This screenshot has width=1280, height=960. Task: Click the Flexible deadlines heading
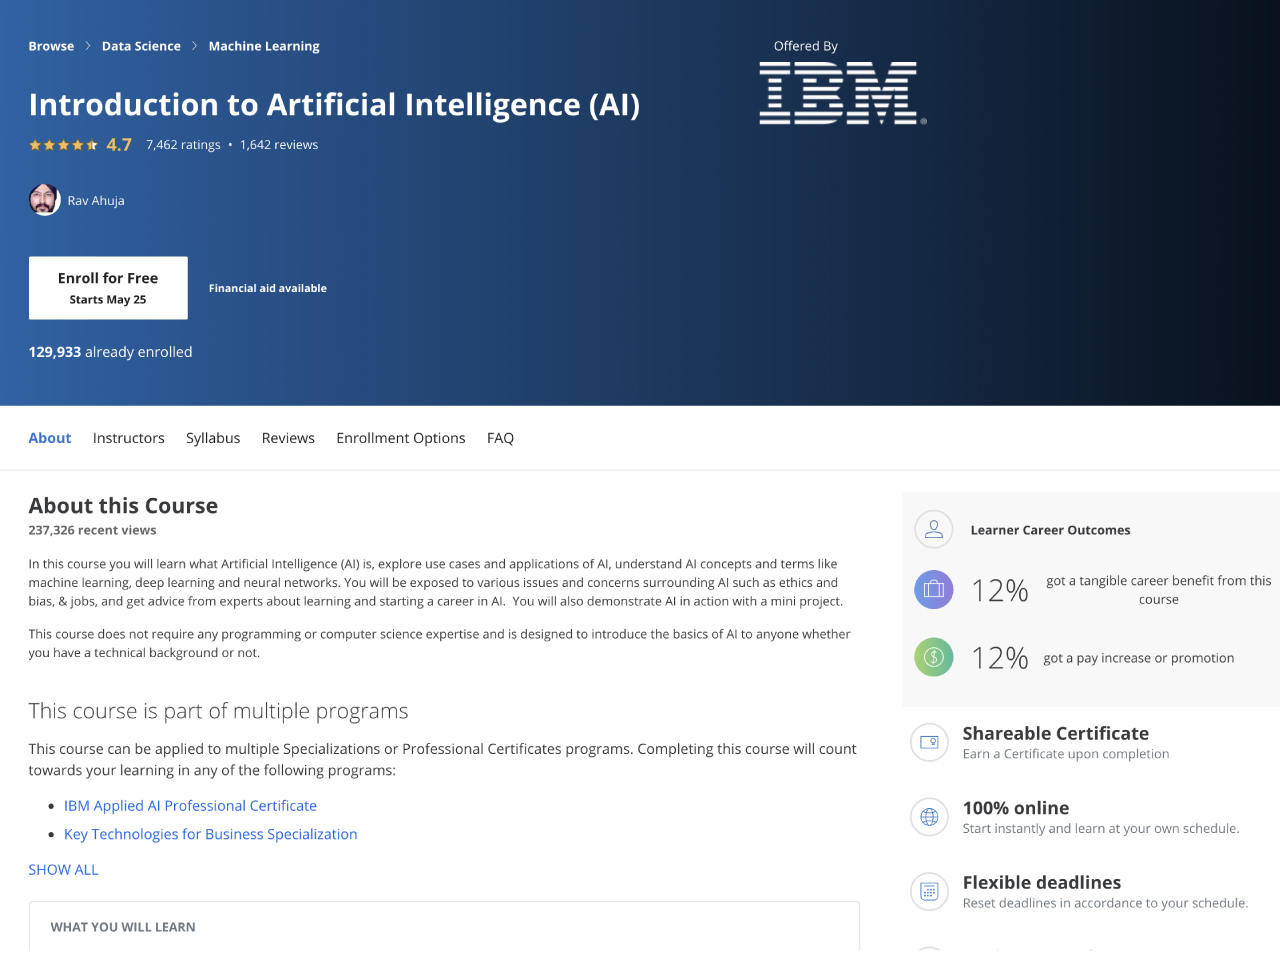tap(1042, 882)
